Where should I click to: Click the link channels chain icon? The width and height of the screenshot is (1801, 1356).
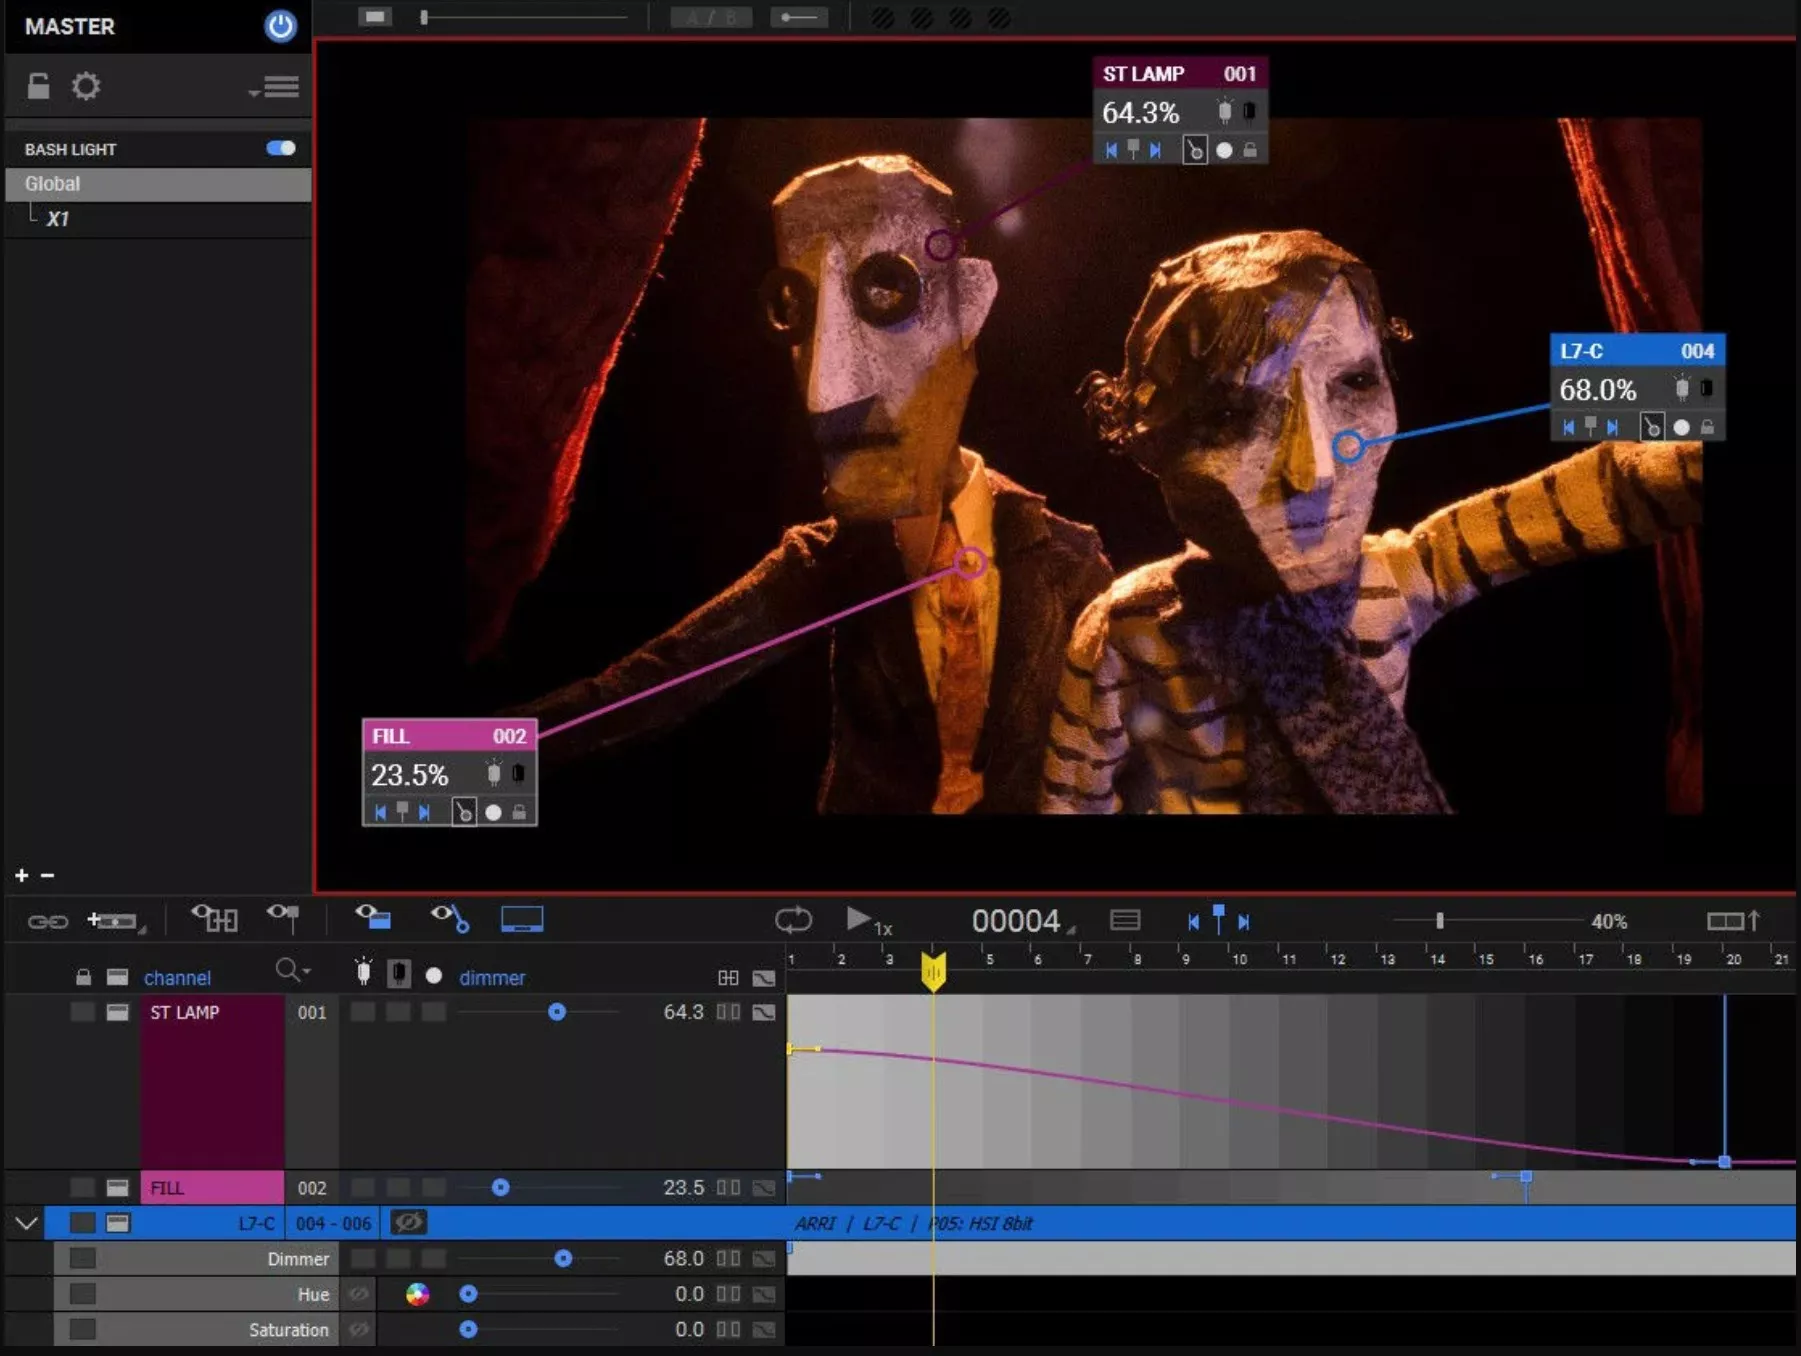47,921
